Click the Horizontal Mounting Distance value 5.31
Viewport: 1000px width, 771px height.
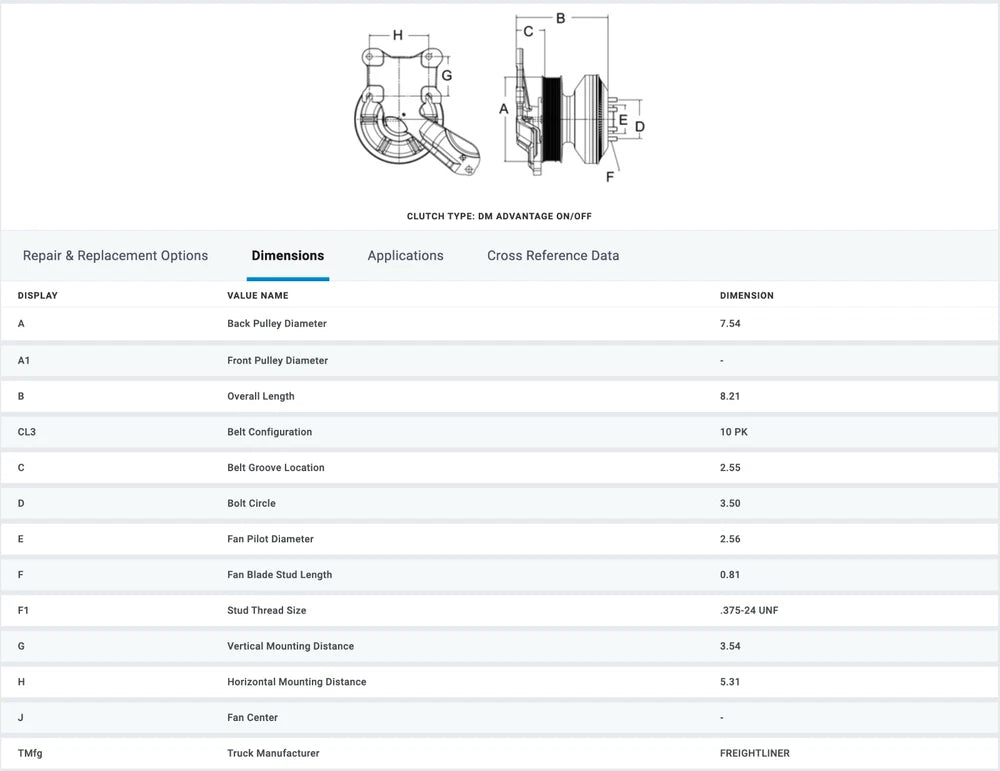[x=730, y=682]
